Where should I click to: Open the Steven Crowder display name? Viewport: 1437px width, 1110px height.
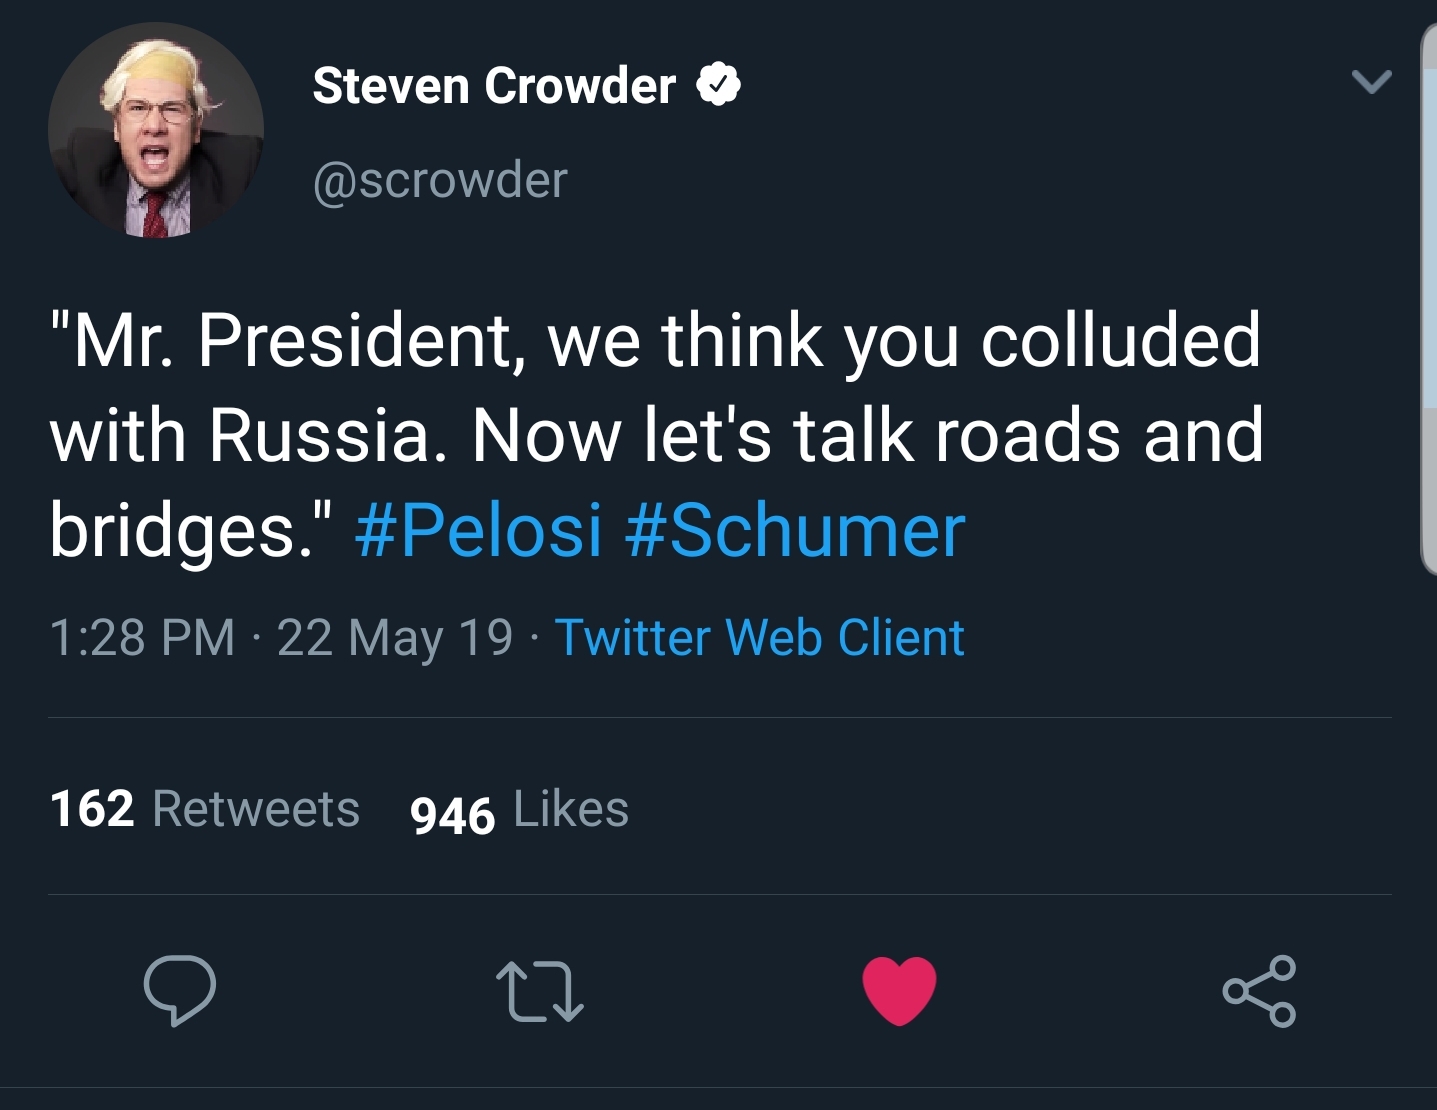[x=494, y=85]
